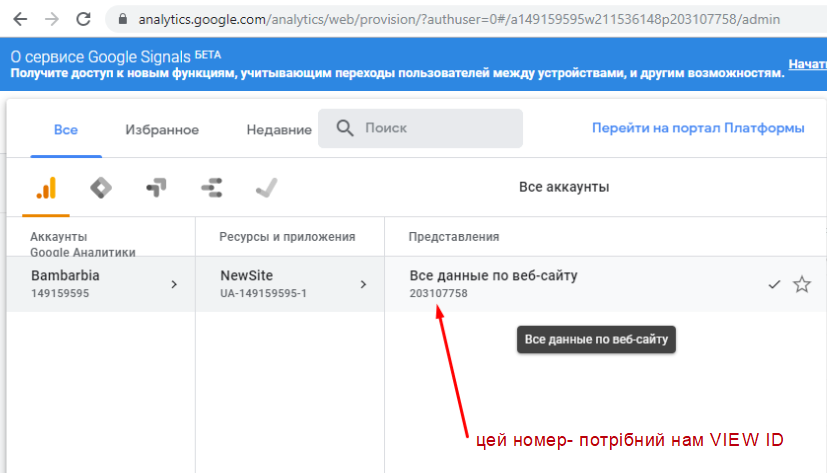Click the account ID 149159595

coord(60,293)
